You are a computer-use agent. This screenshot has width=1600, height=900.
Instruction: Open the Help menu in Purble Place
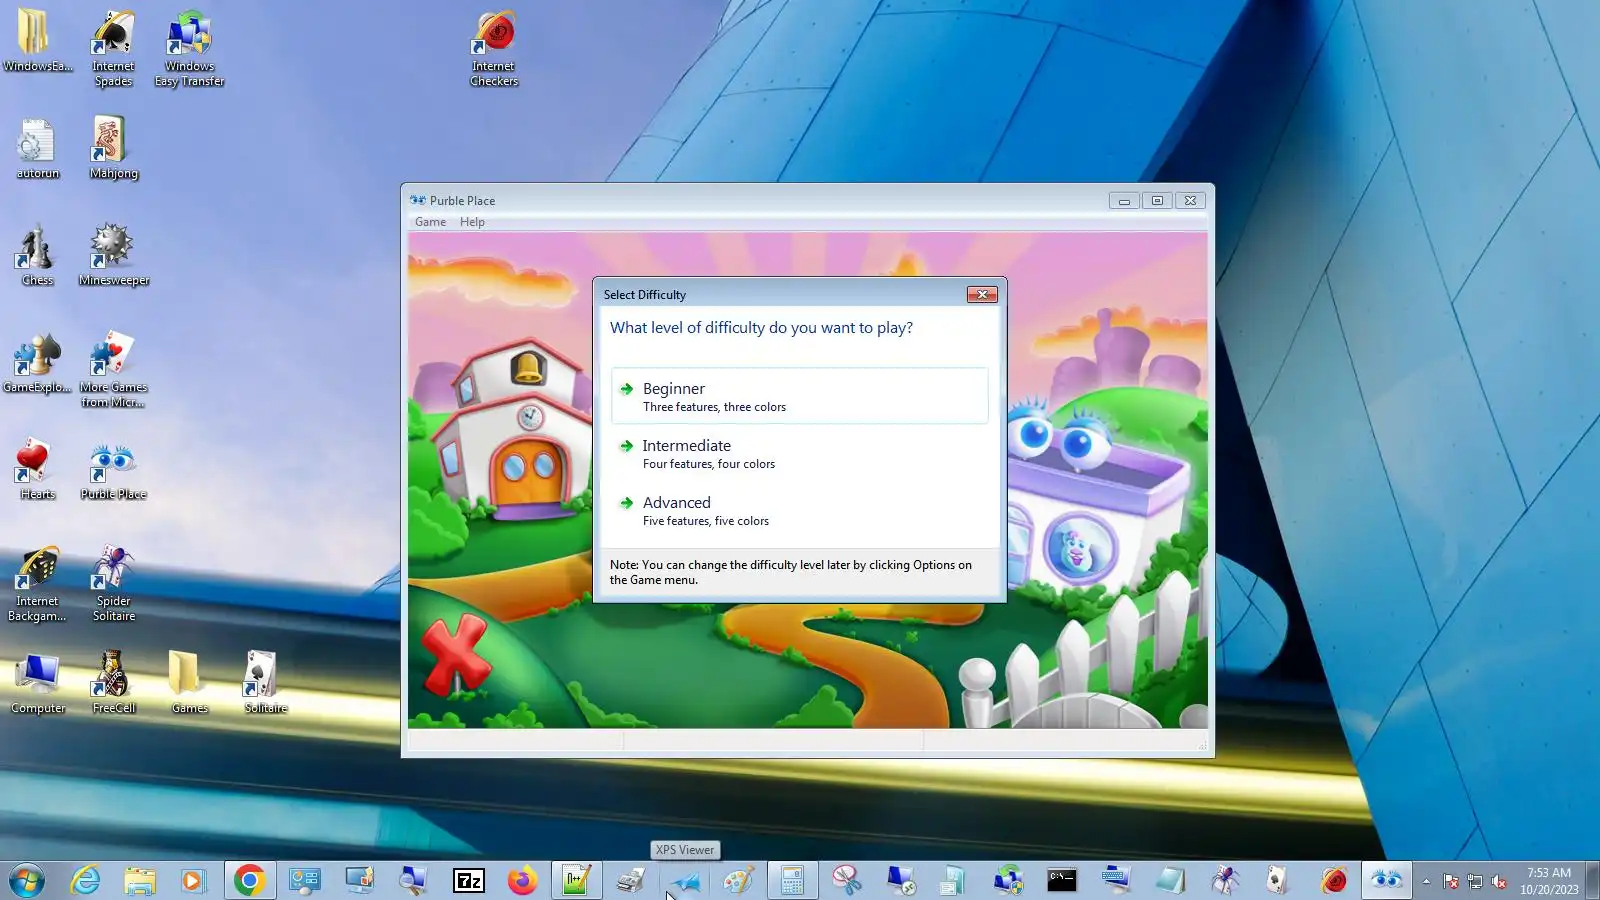[472, 222]
